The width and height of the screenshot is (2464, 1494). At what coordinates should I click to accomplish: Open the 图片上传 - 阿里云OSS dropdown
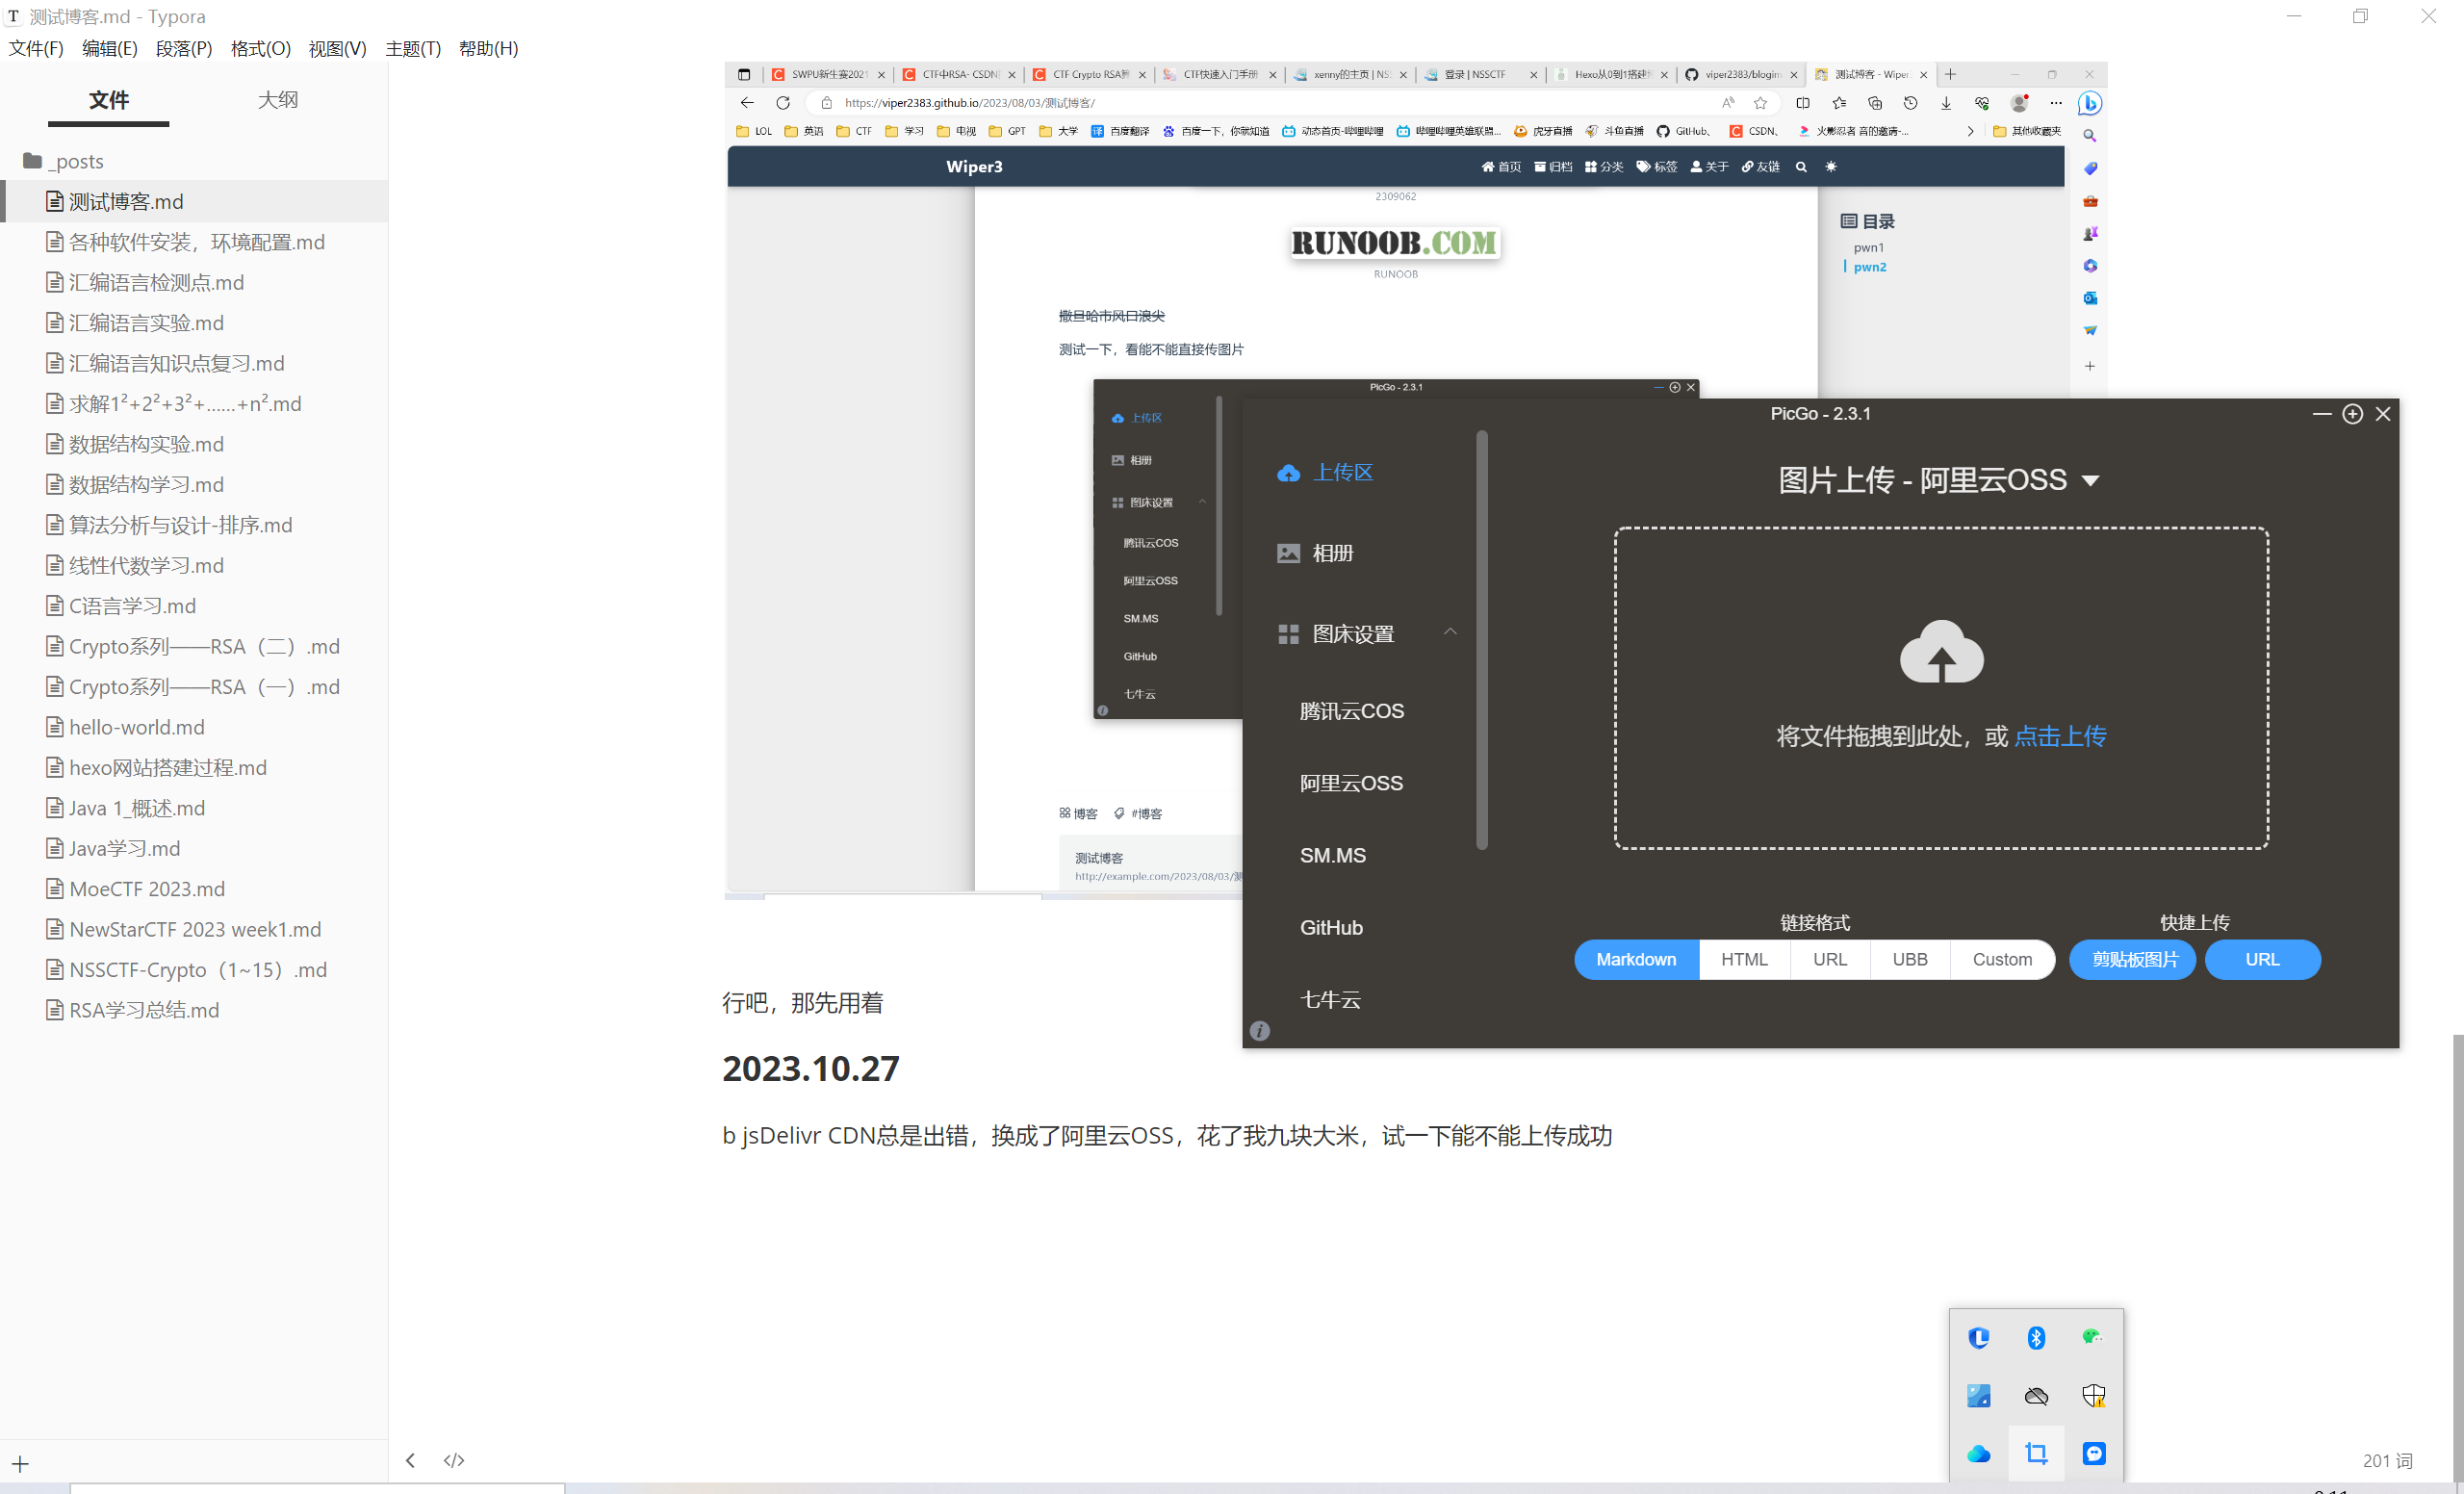pos(1938,480)
